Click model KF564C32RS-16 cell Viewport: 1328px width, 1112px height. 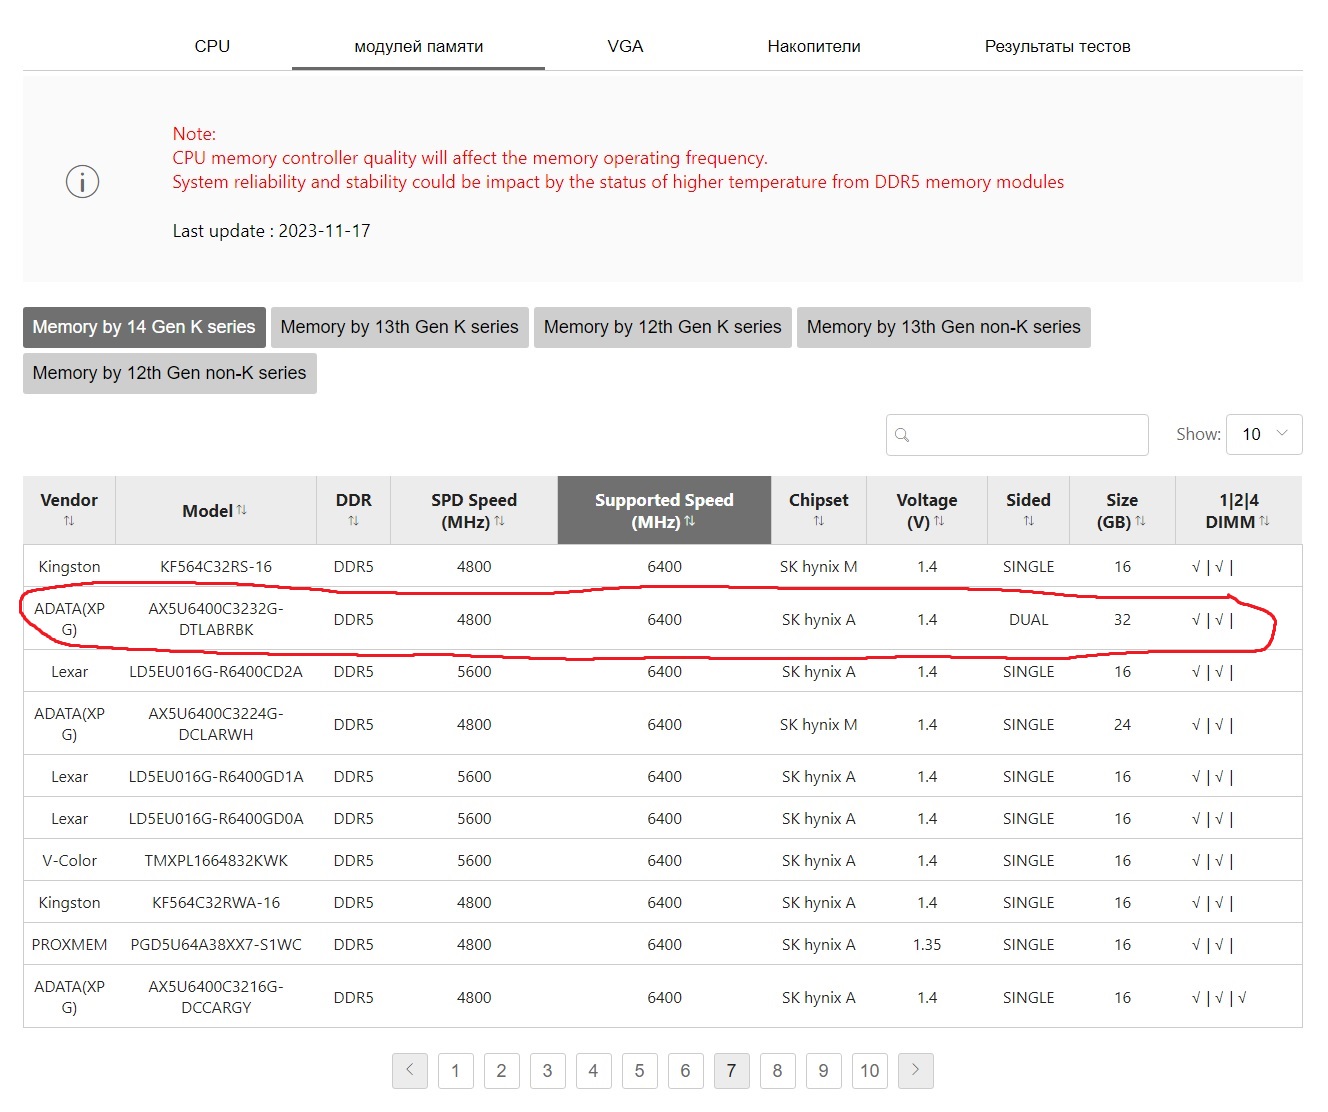tap(216, 566)
